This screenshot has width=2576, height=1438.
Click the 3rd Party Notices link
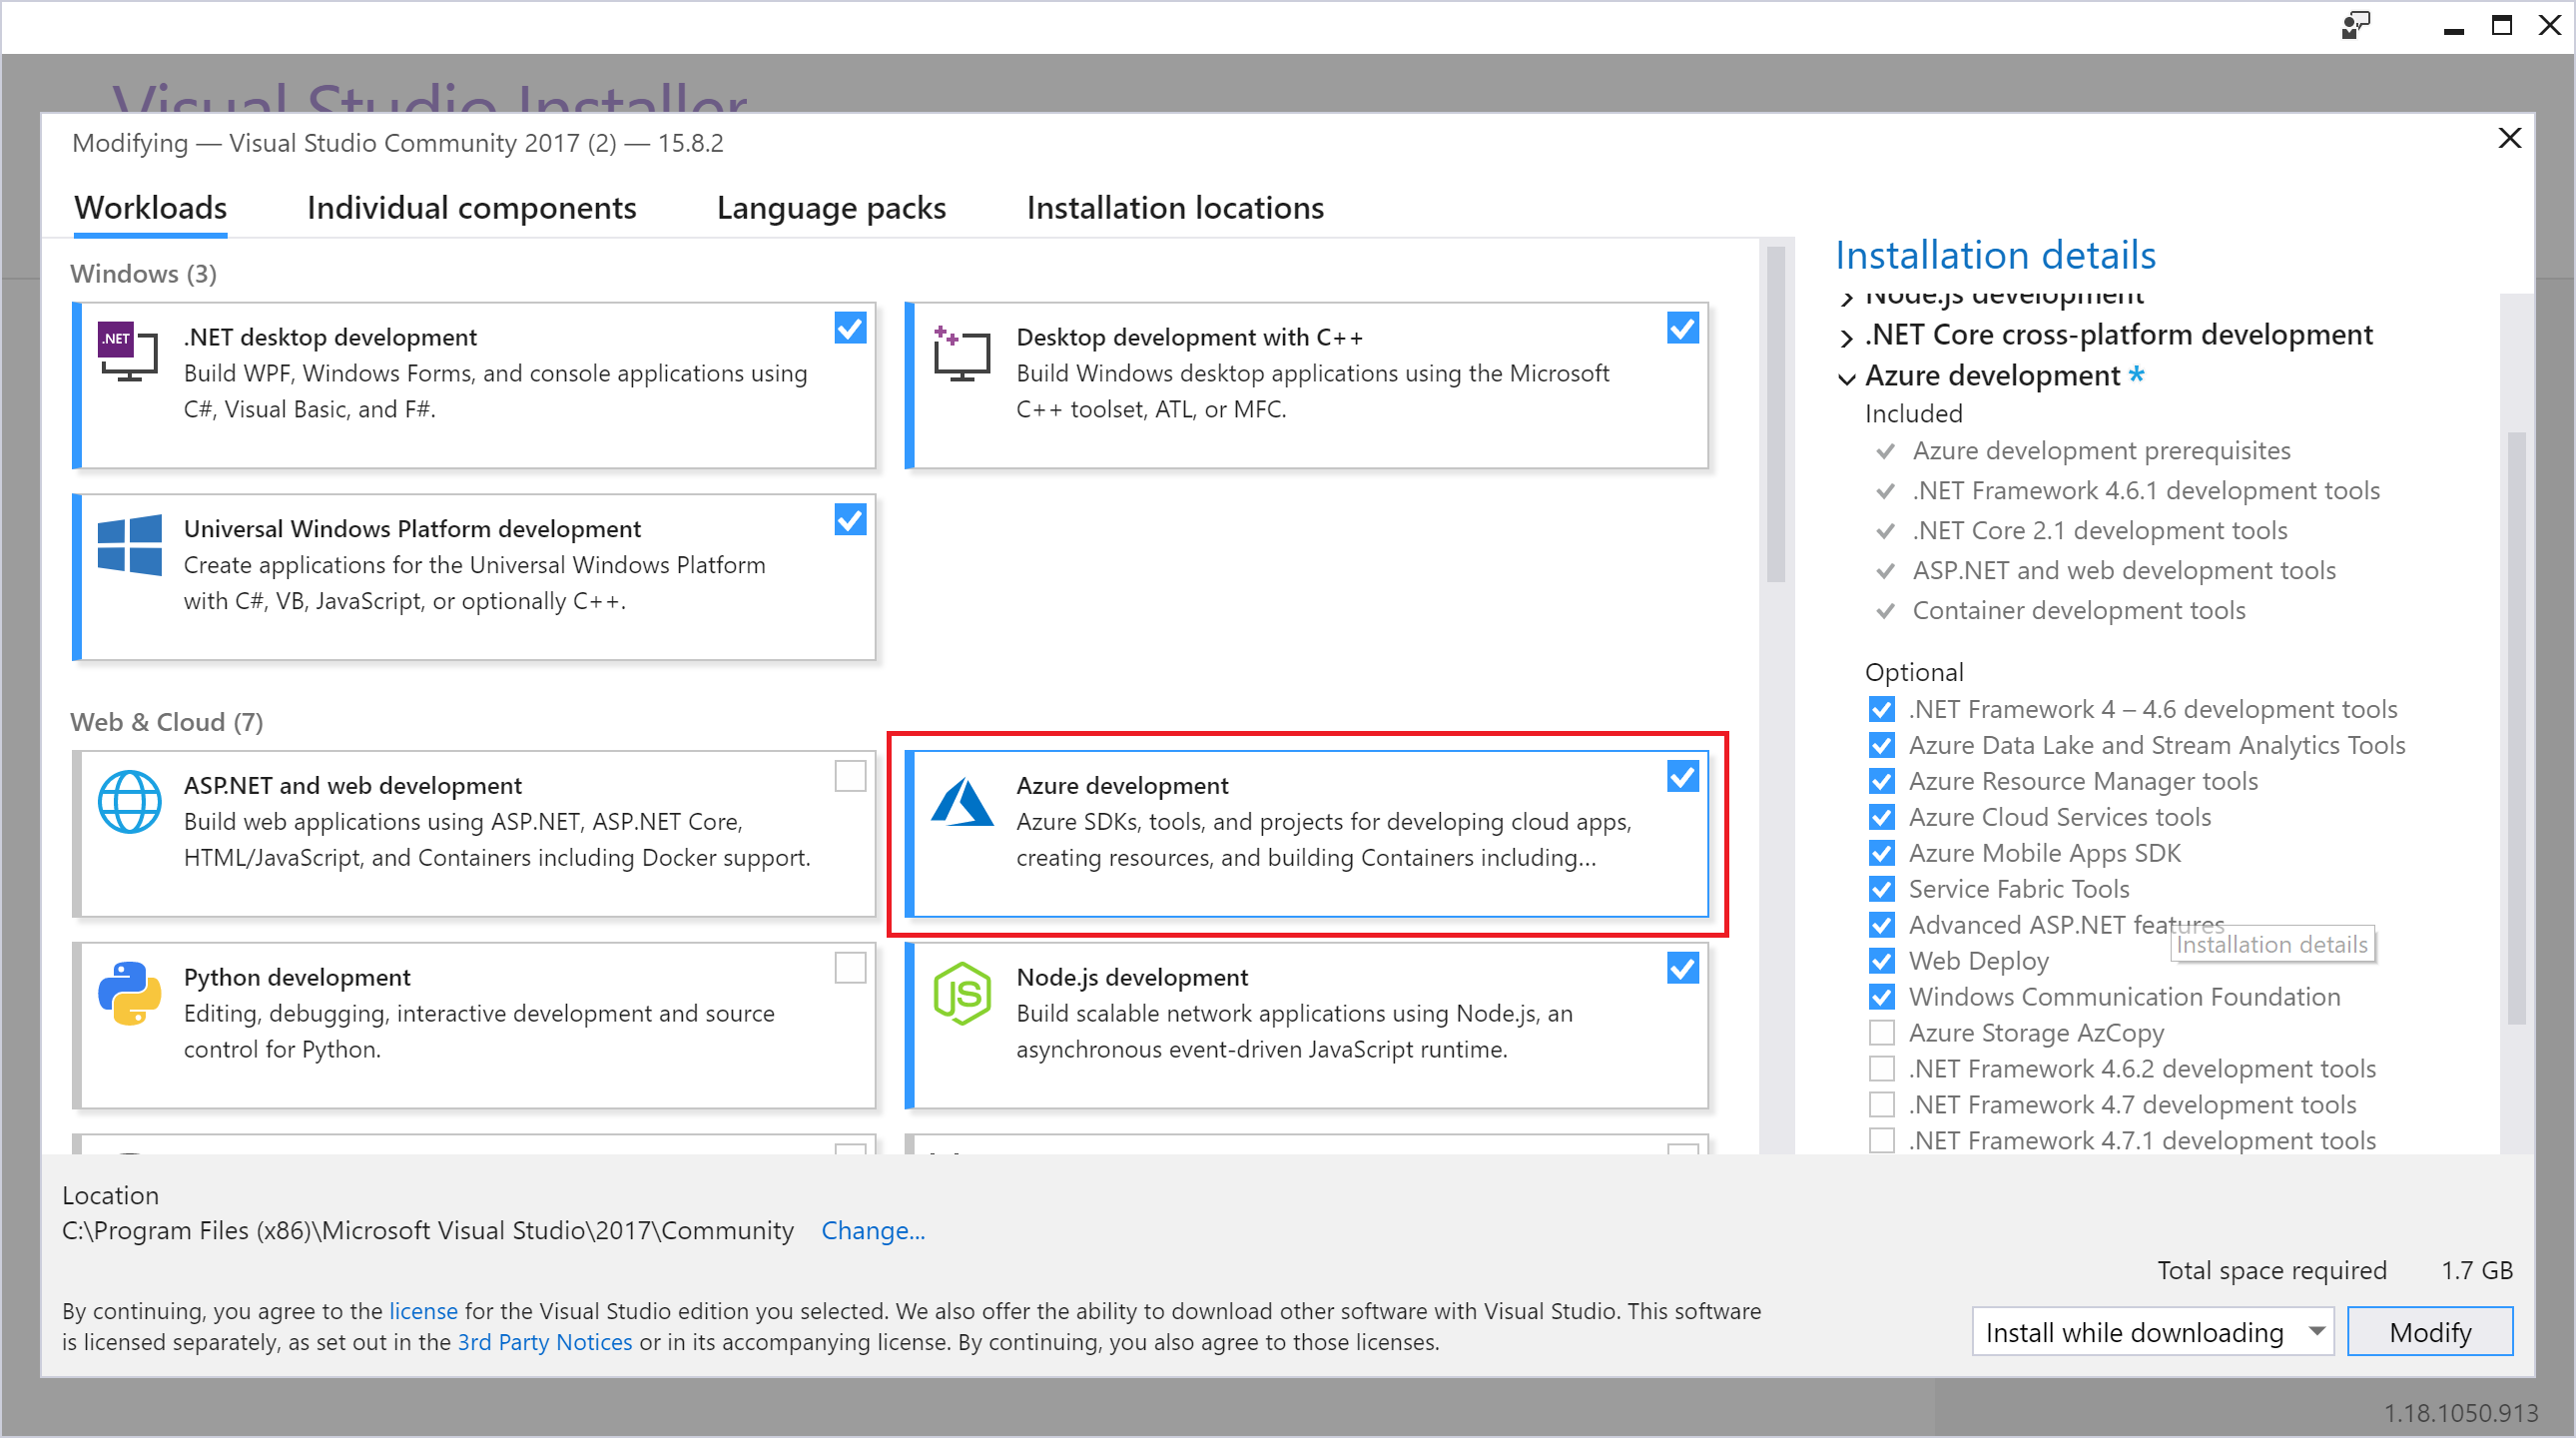click(x=543, y=1344)
